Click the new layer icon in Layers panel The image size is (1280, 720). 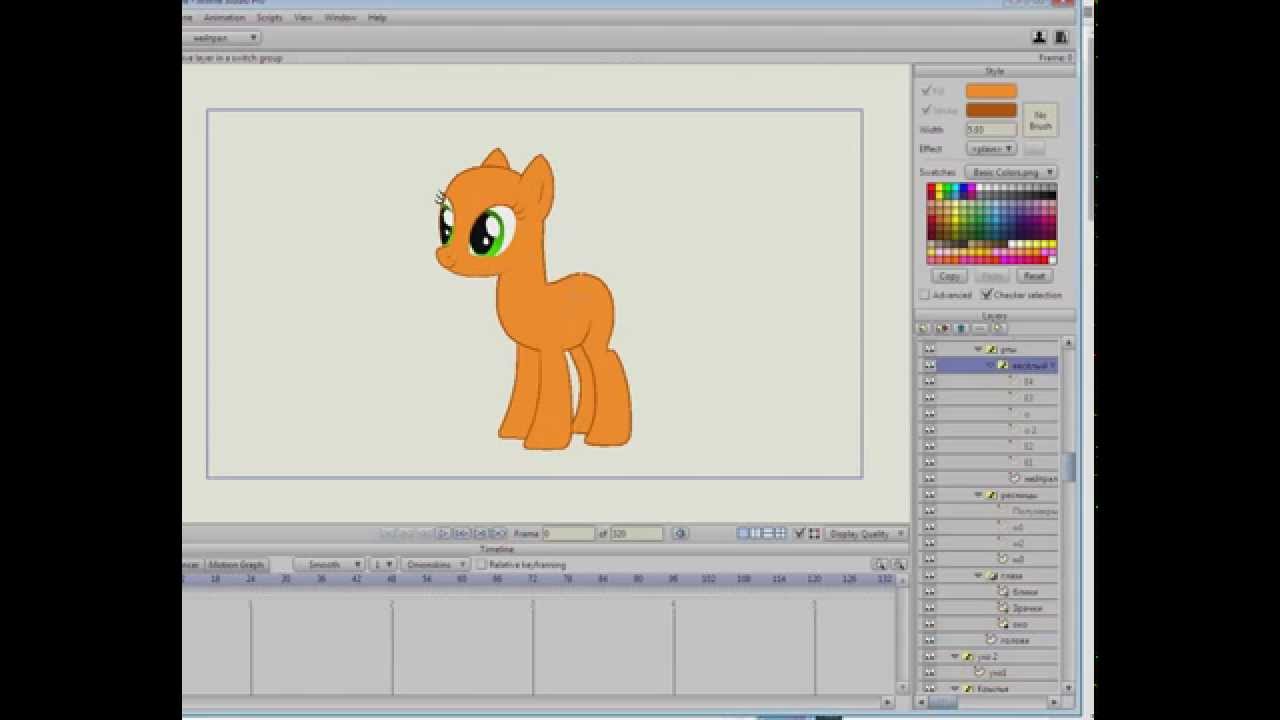(924, 329)
